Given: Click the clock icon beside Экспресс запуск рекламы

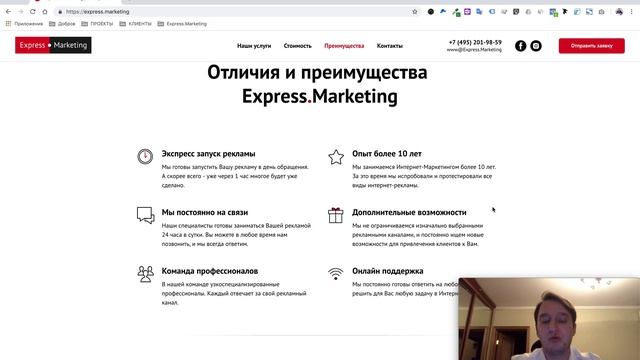Looking at the screenshot, I should click(145, 156).
